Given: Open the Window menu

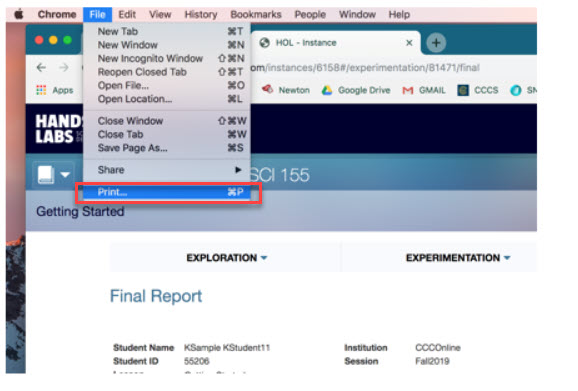Looking at the screenshot, I should pyautogui.click(x=357, y=14).
